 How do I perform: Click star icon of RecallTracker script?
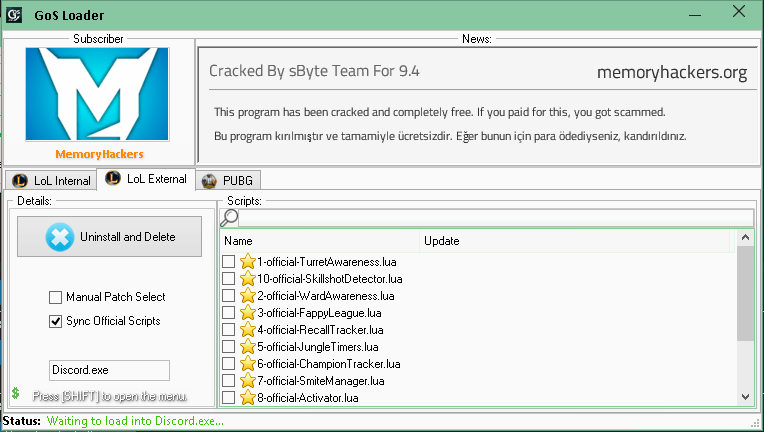tap(248, 330)
